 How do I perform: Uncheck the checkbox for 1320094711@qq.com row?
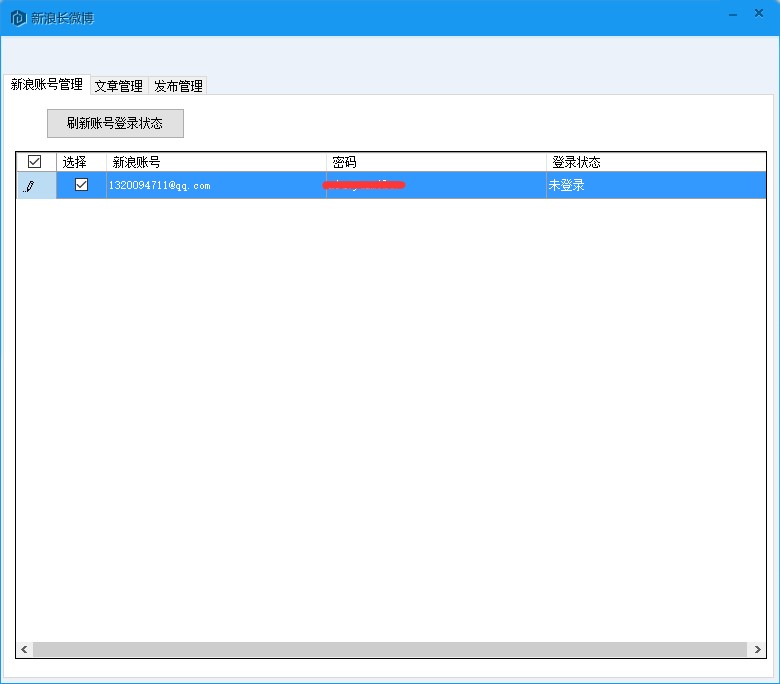tap(82, 185)
